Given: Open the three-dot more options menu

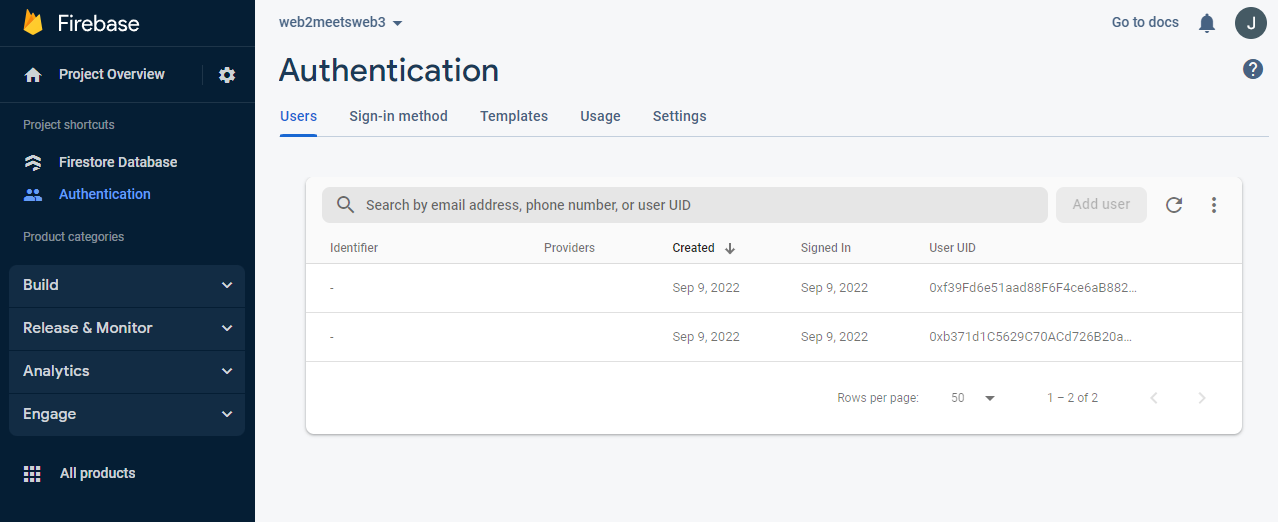Looking at the screenshot, I should (x=1214, y=205).
